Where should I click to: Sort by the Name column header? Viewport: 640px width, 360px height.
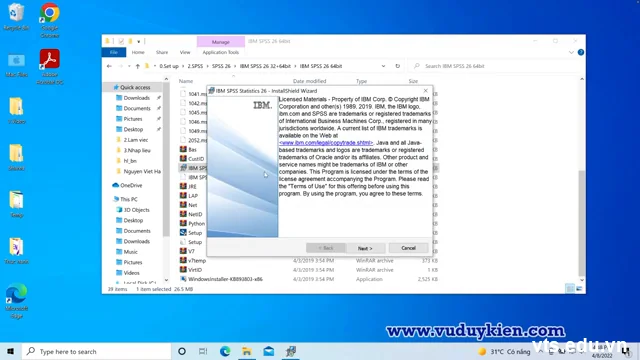186,81
